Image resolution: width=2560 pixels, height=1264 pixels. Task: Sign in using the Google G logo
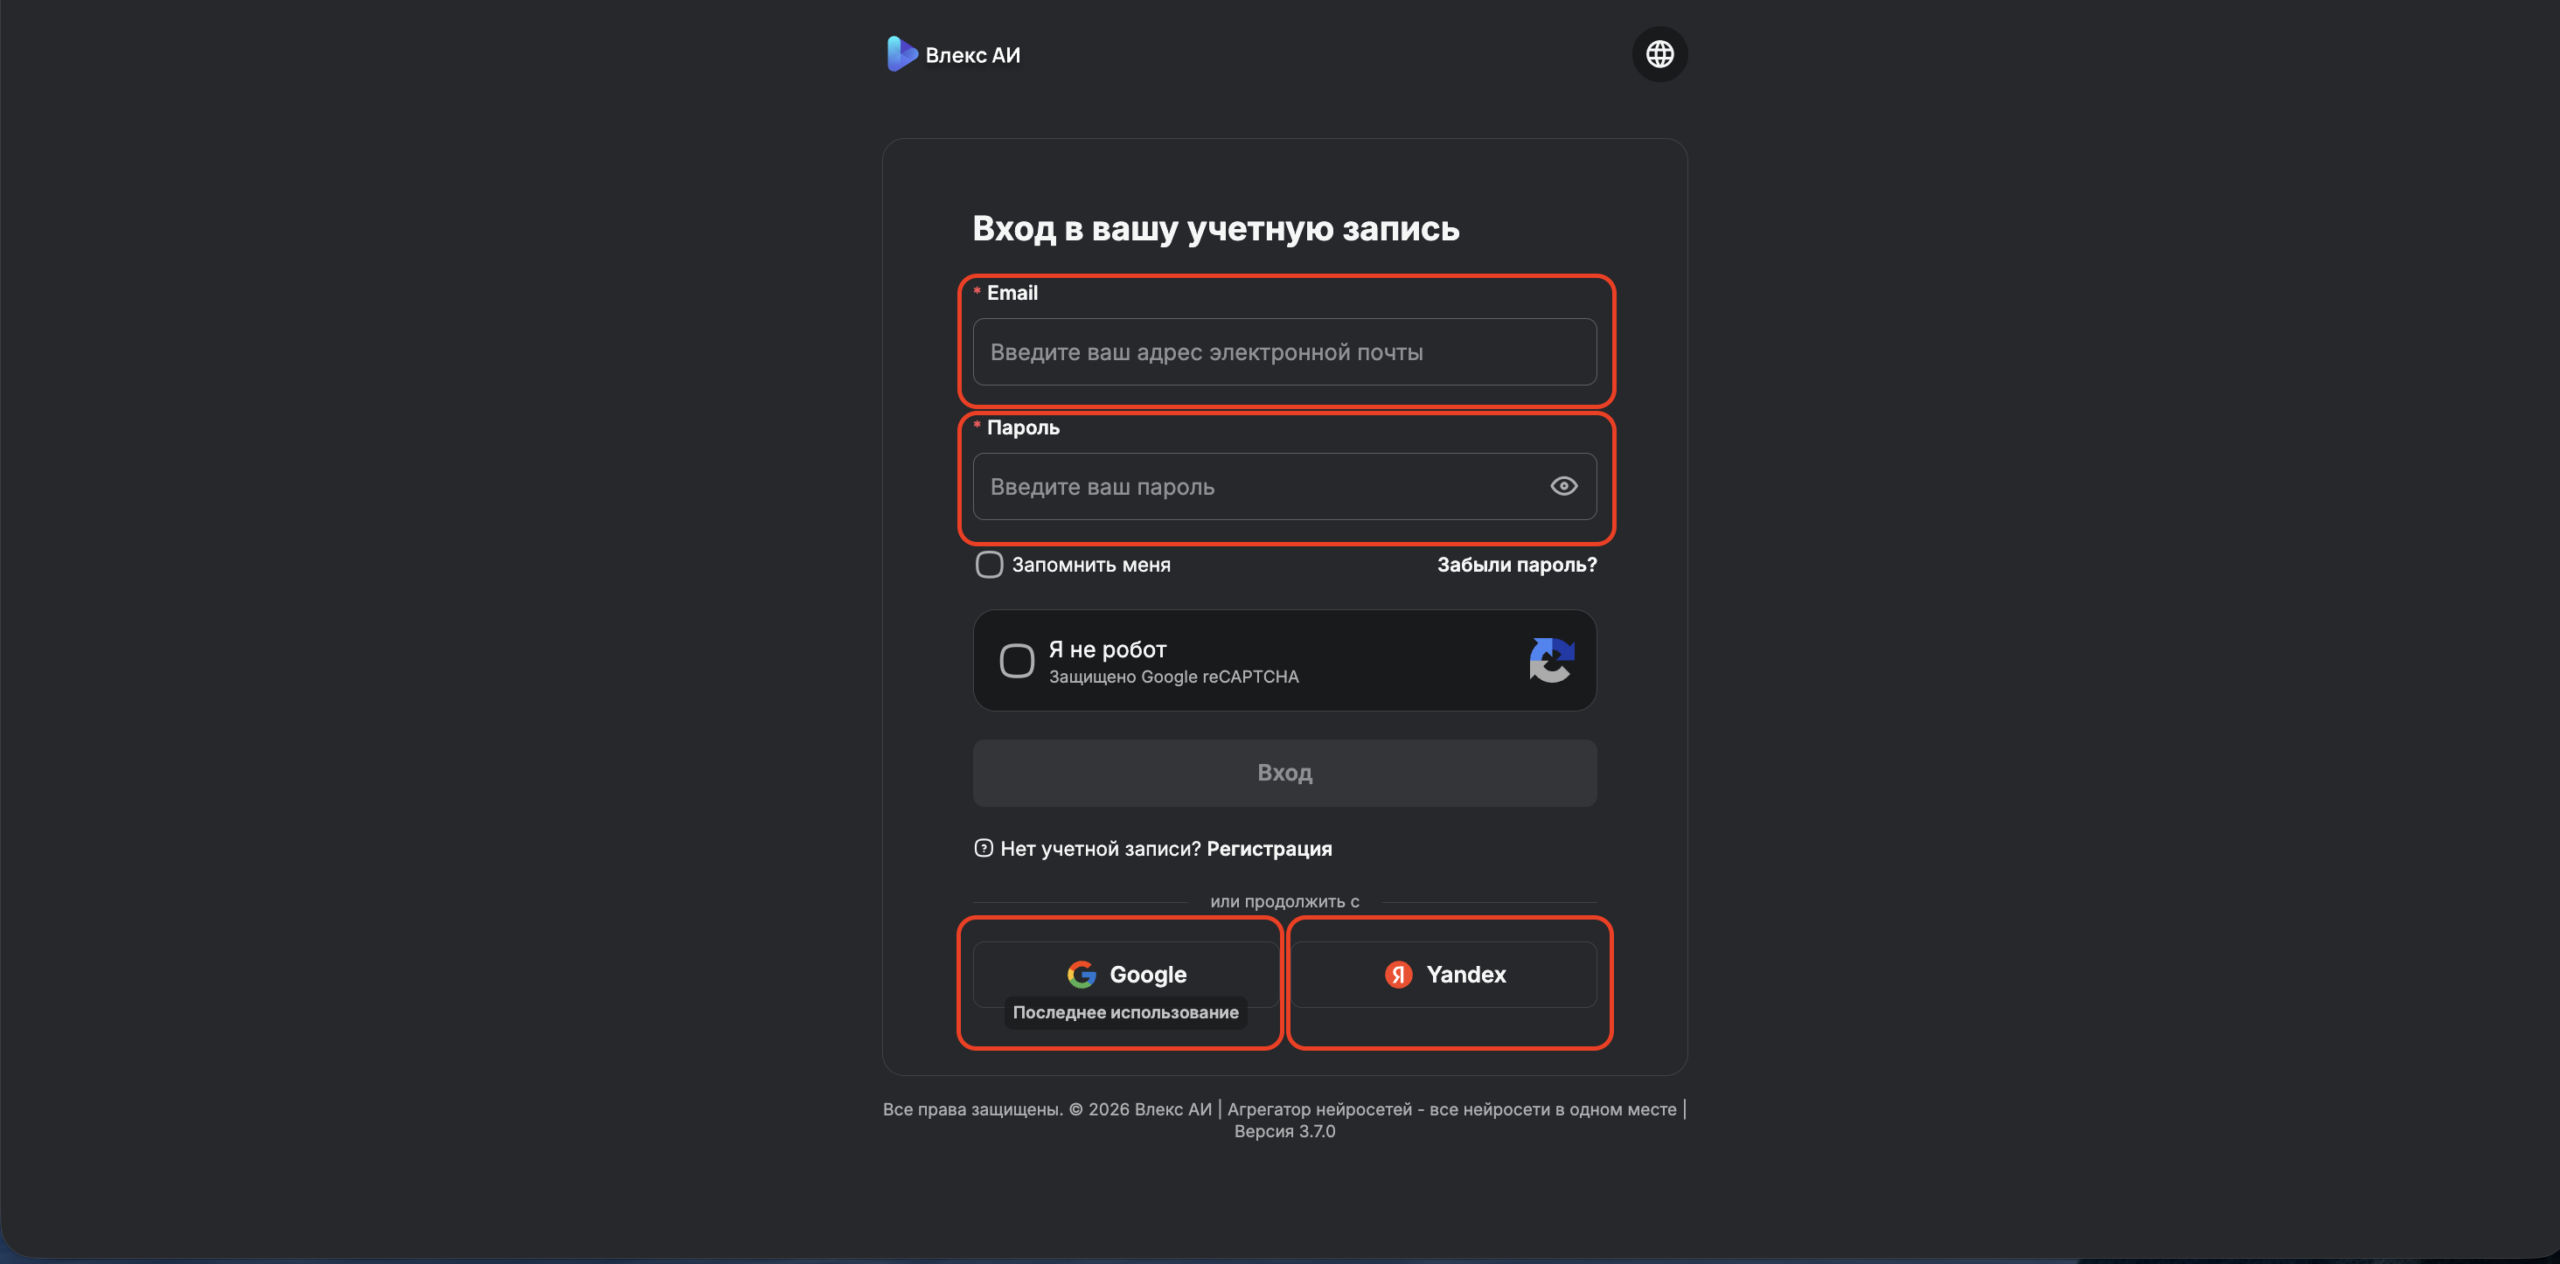tap(1081, 974)
